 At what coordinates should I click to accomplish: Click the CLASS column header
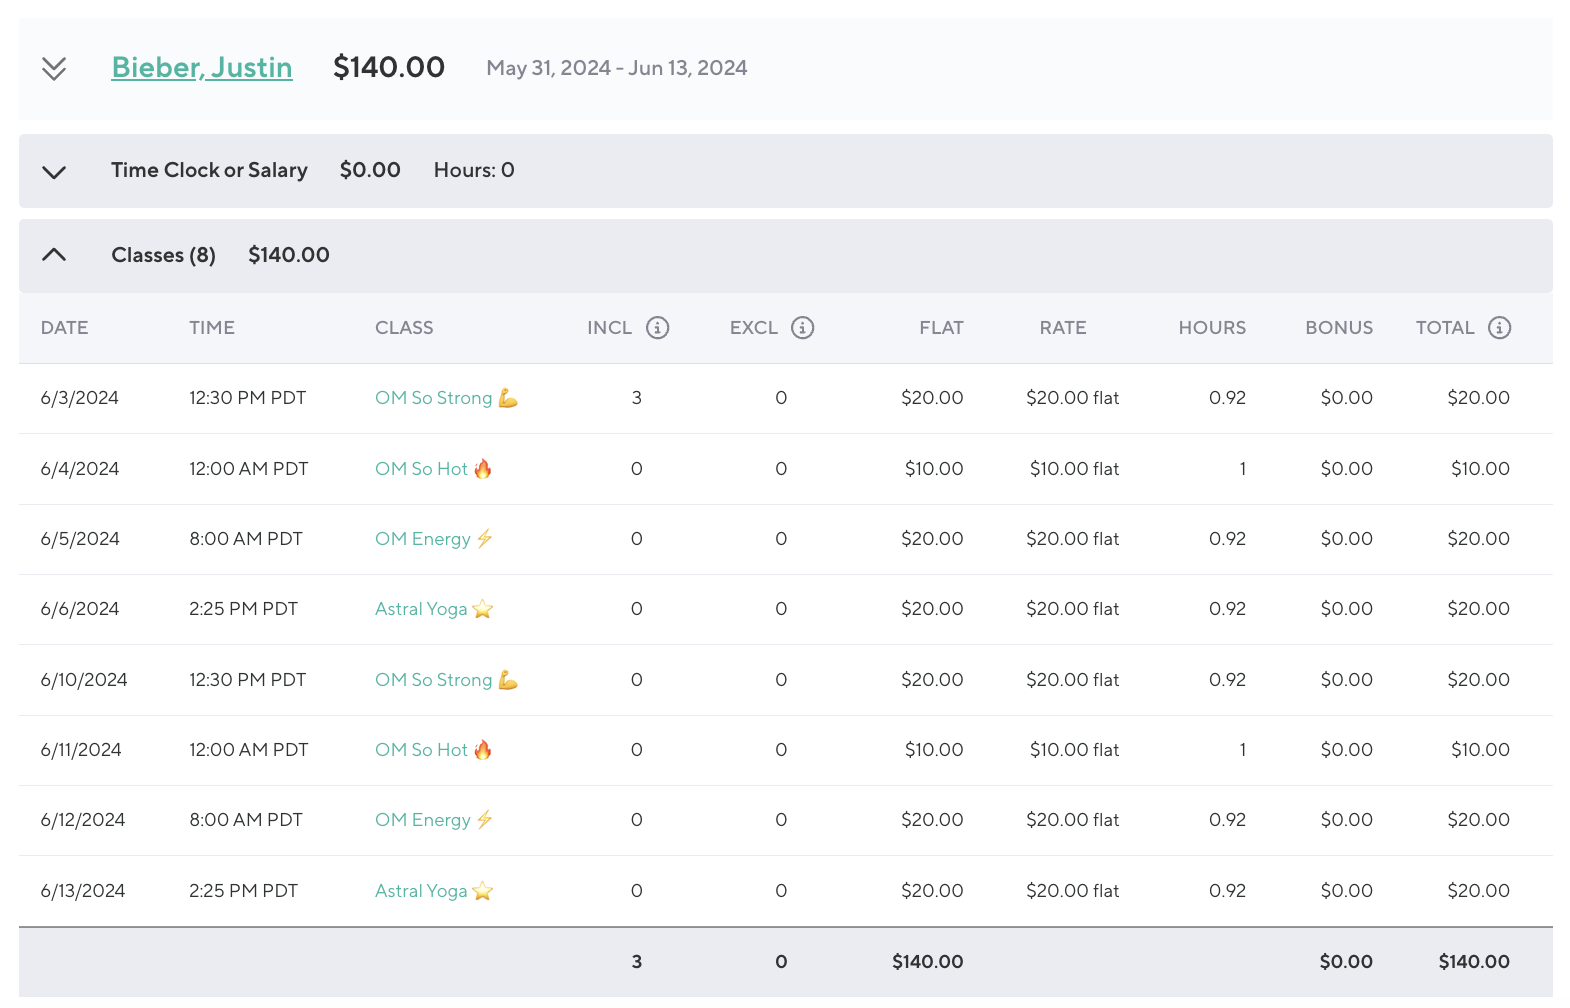(x=404, y=328)
